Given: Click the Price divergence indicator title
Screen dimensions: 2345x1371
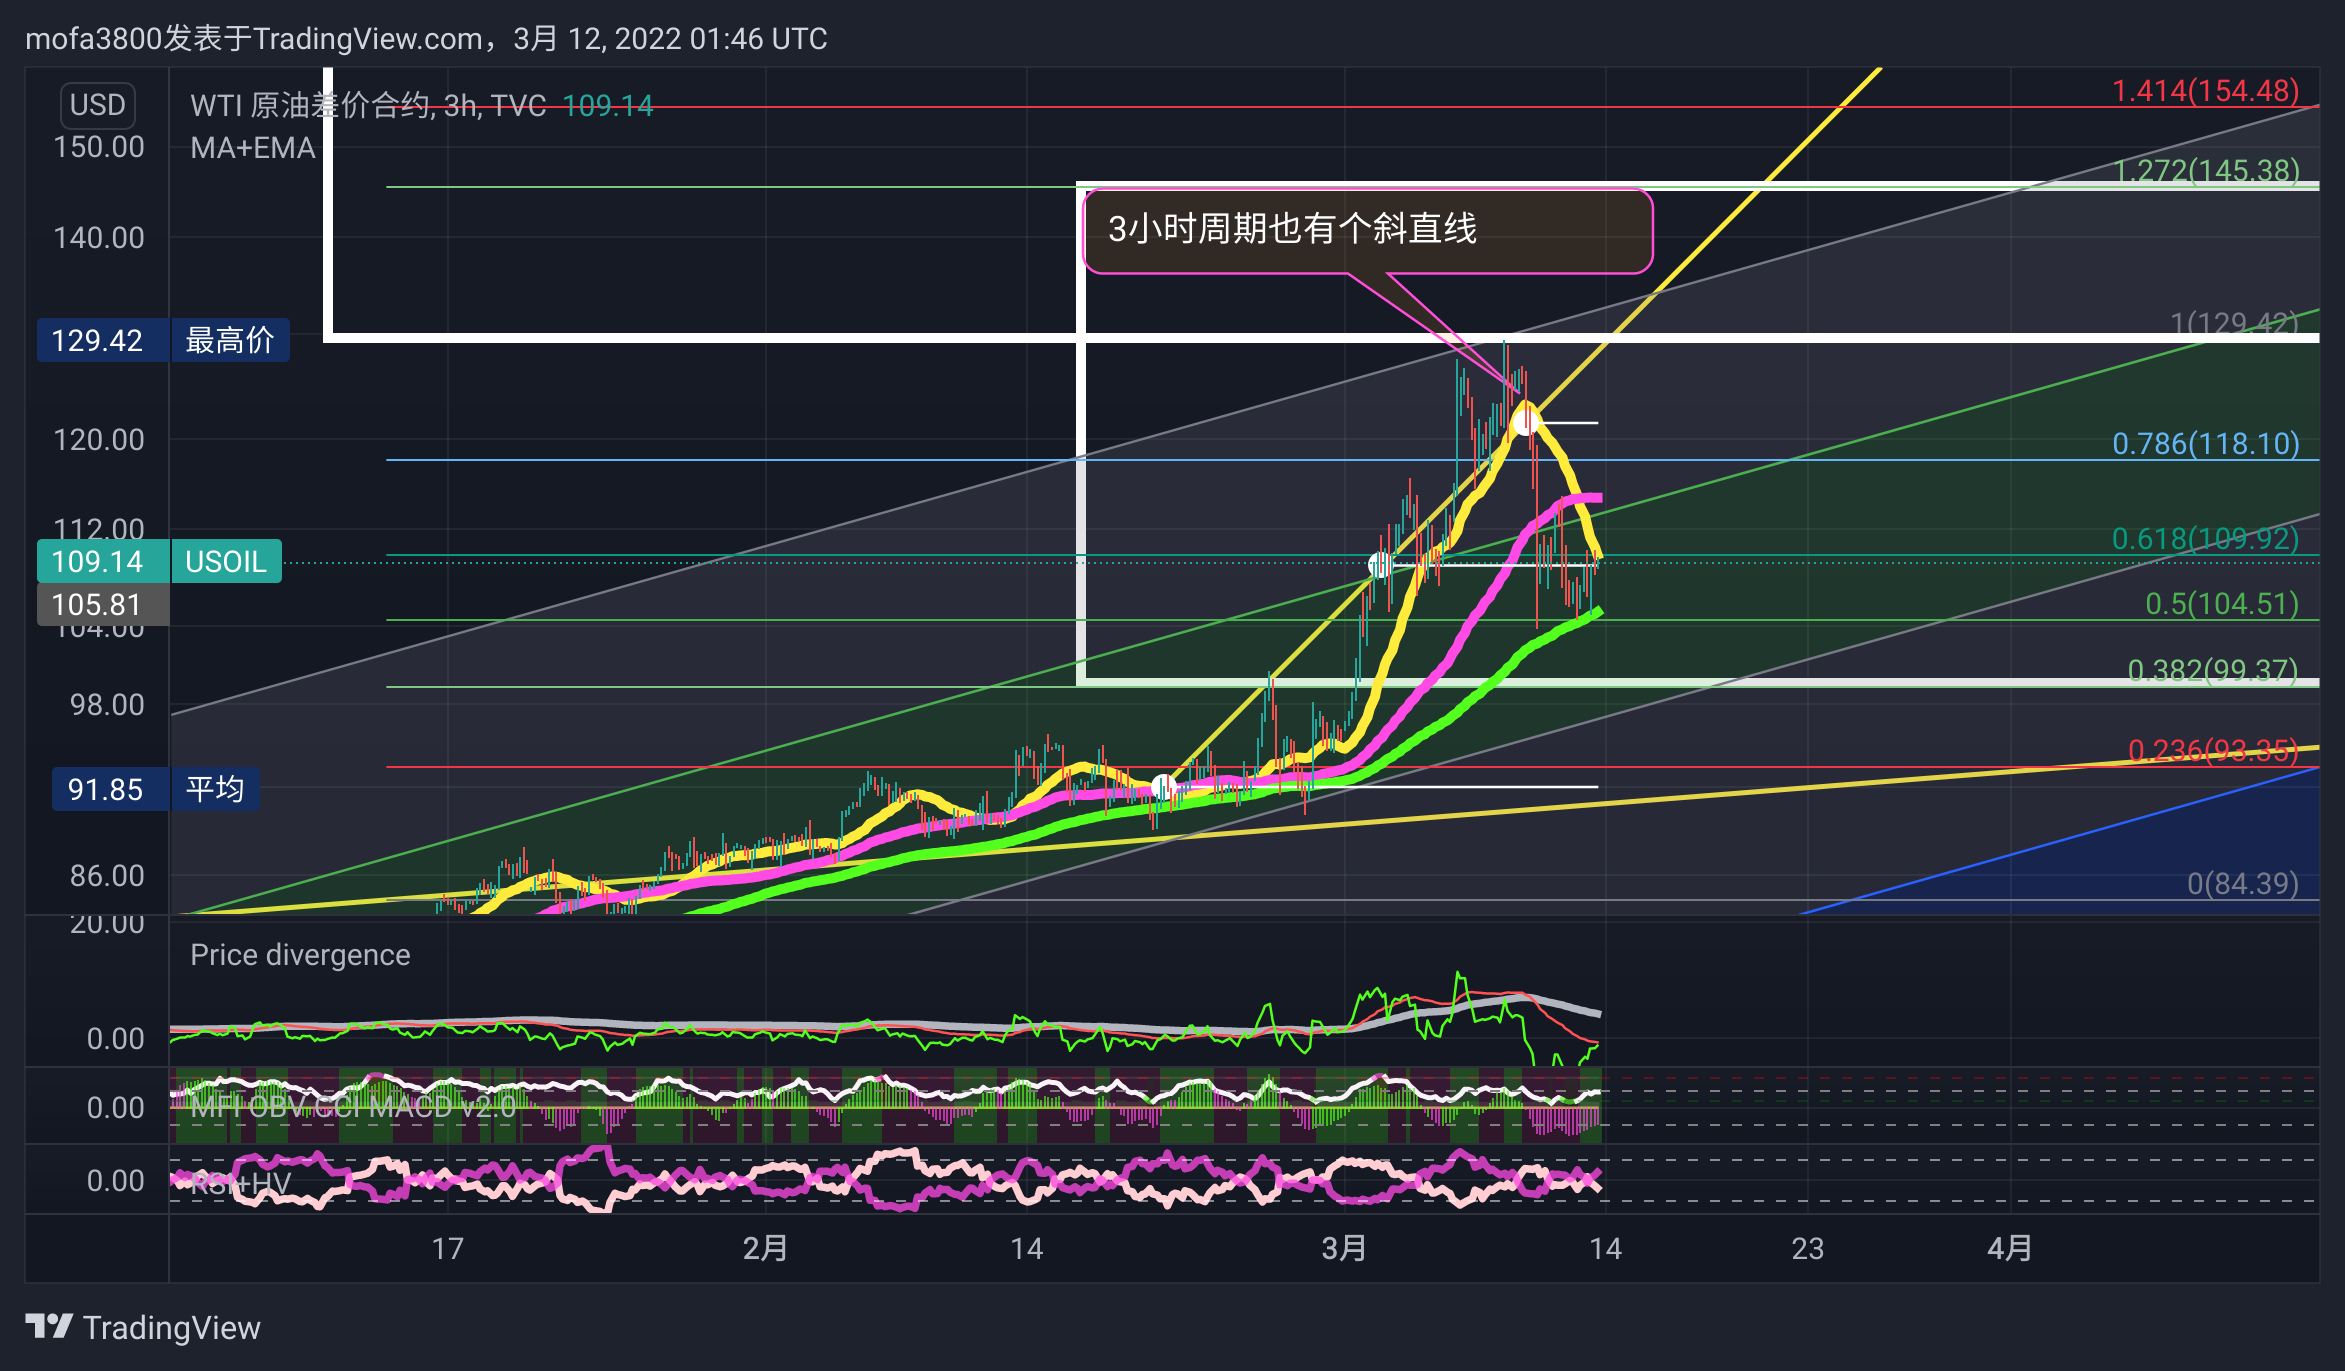Looking at the screenshot, I should coord(300,955).
